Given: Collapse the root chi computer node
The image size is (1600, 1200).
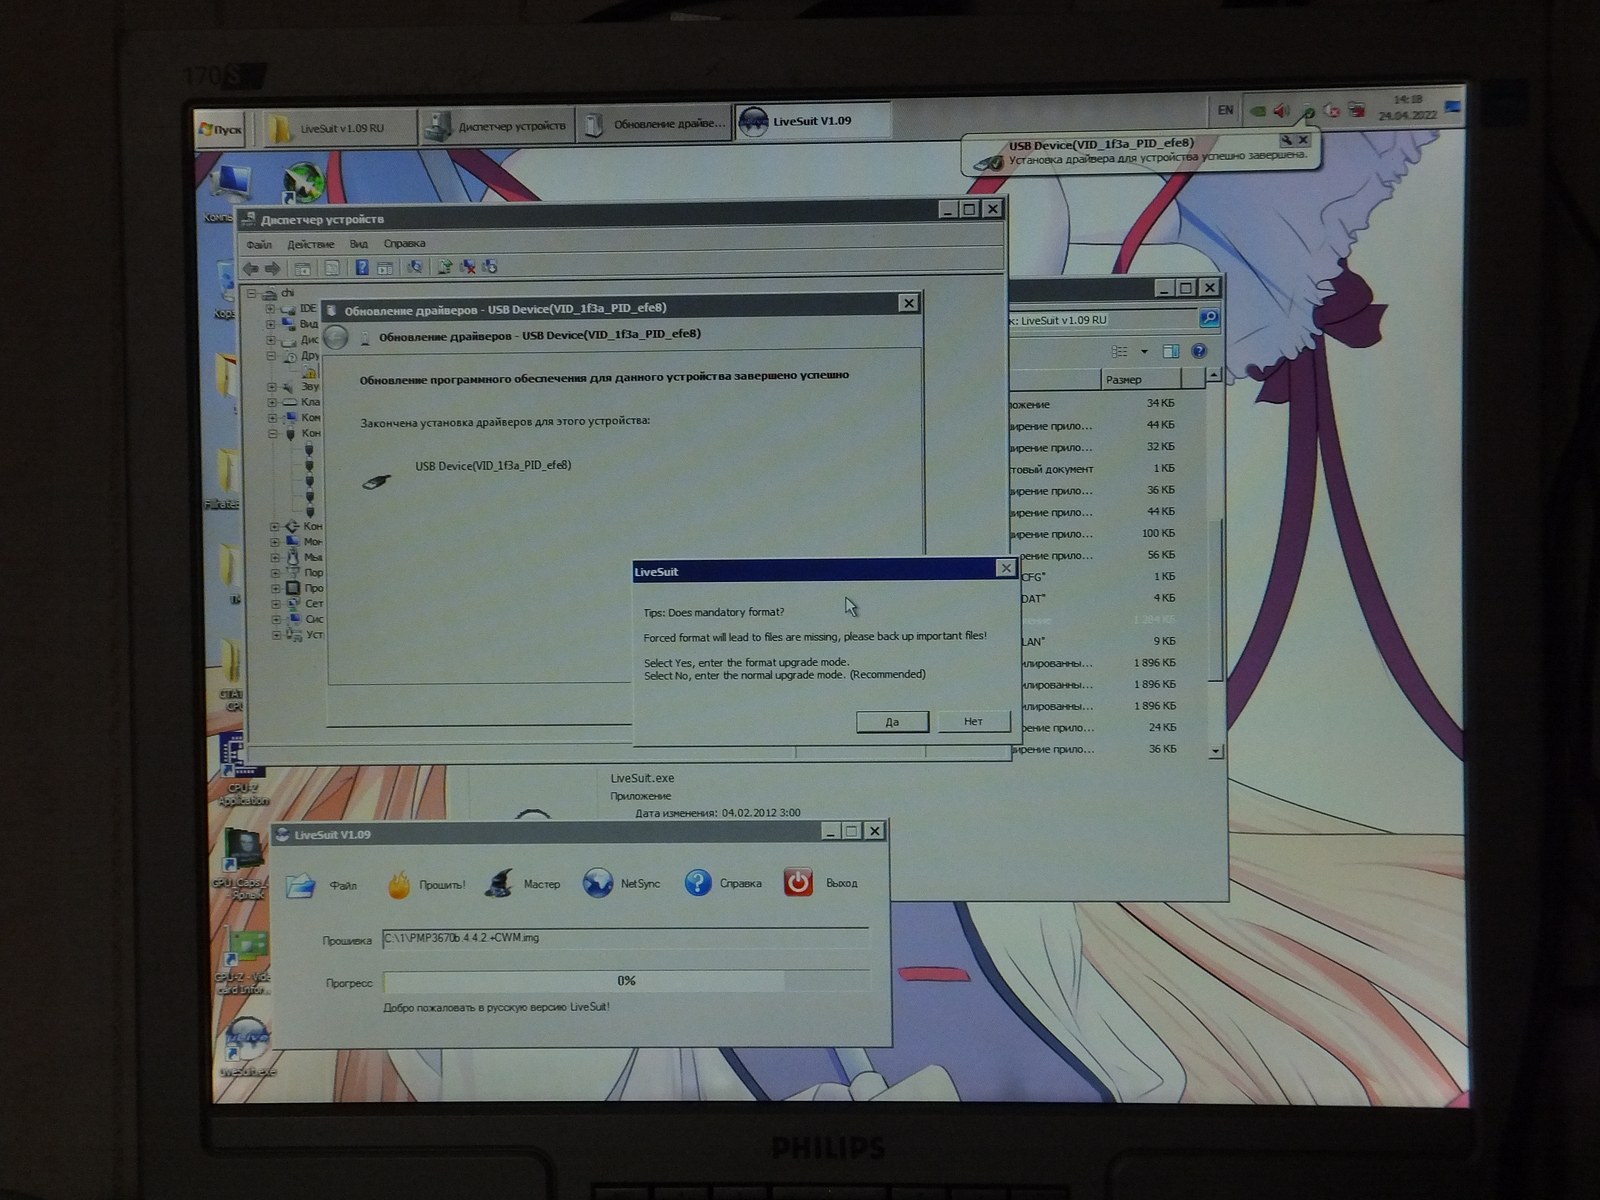Looking at the screenshot, I should coord(252,294).
